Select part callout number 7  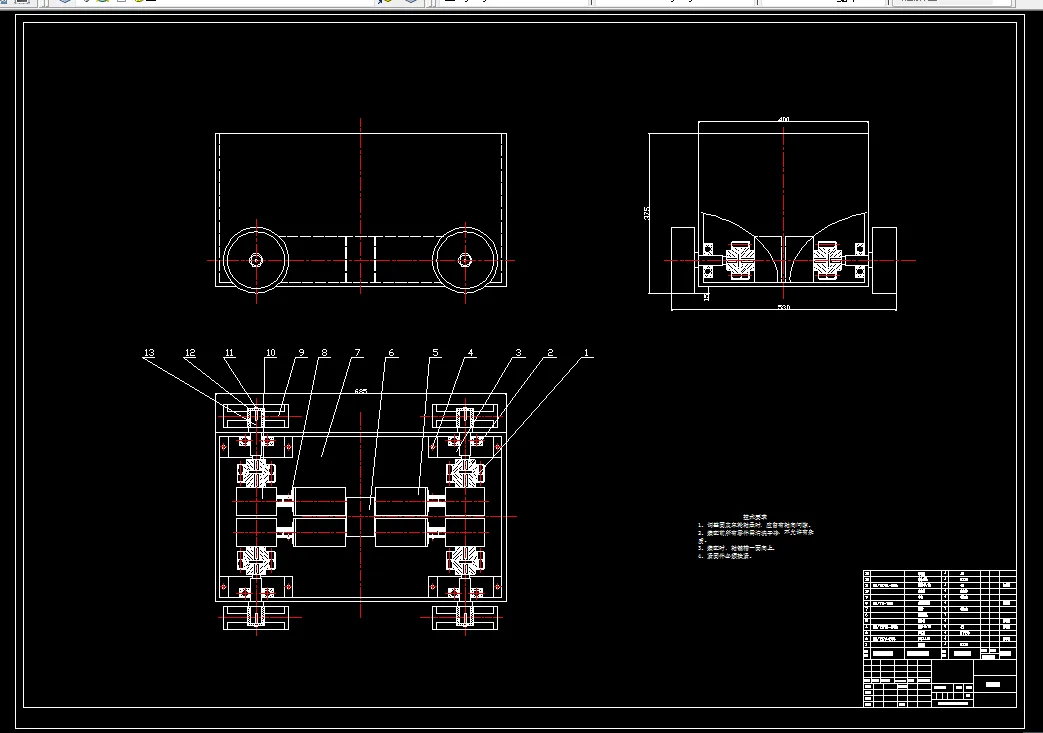pyautogui.click(x=358, y=353)
